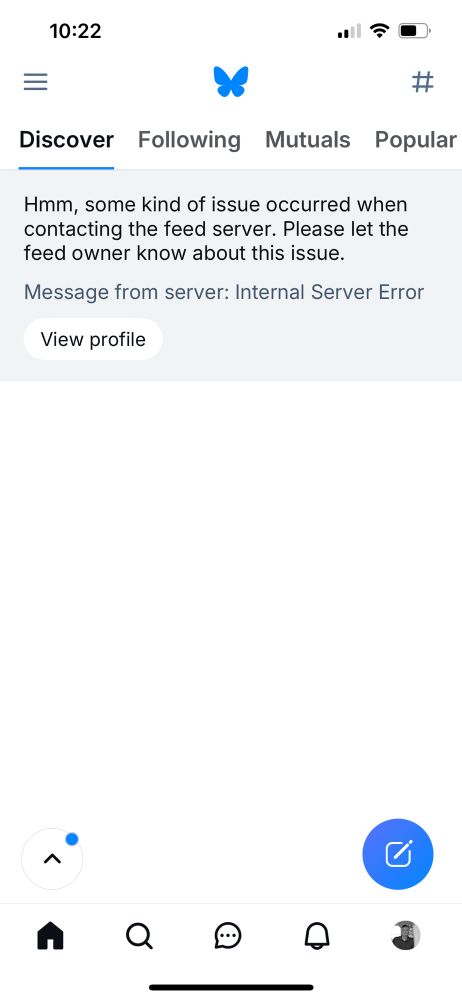
Task: Select the Discover tab
Action: point(66,140)
